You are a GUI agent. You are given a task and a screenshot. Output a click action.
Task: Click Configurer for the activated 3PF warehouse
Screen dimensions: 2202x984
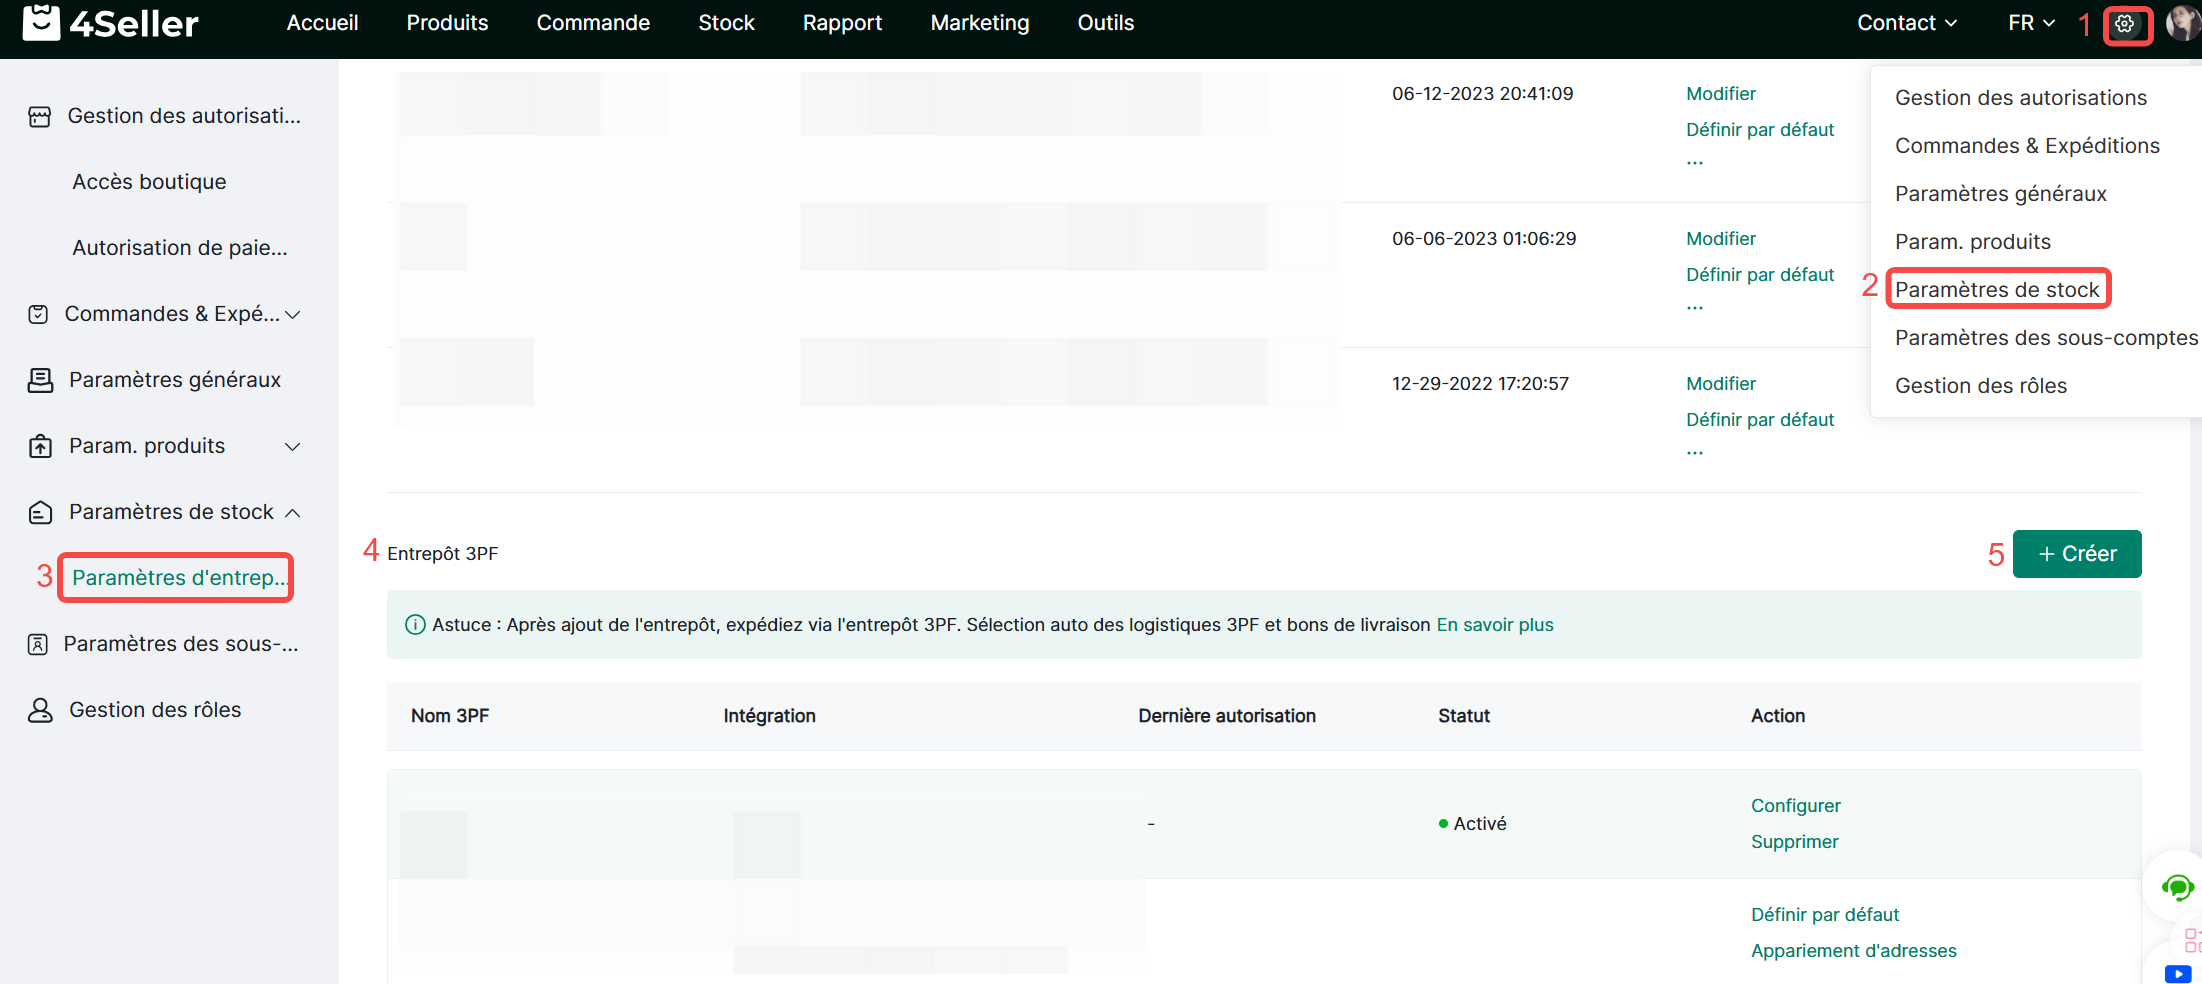coord(1795,806)
